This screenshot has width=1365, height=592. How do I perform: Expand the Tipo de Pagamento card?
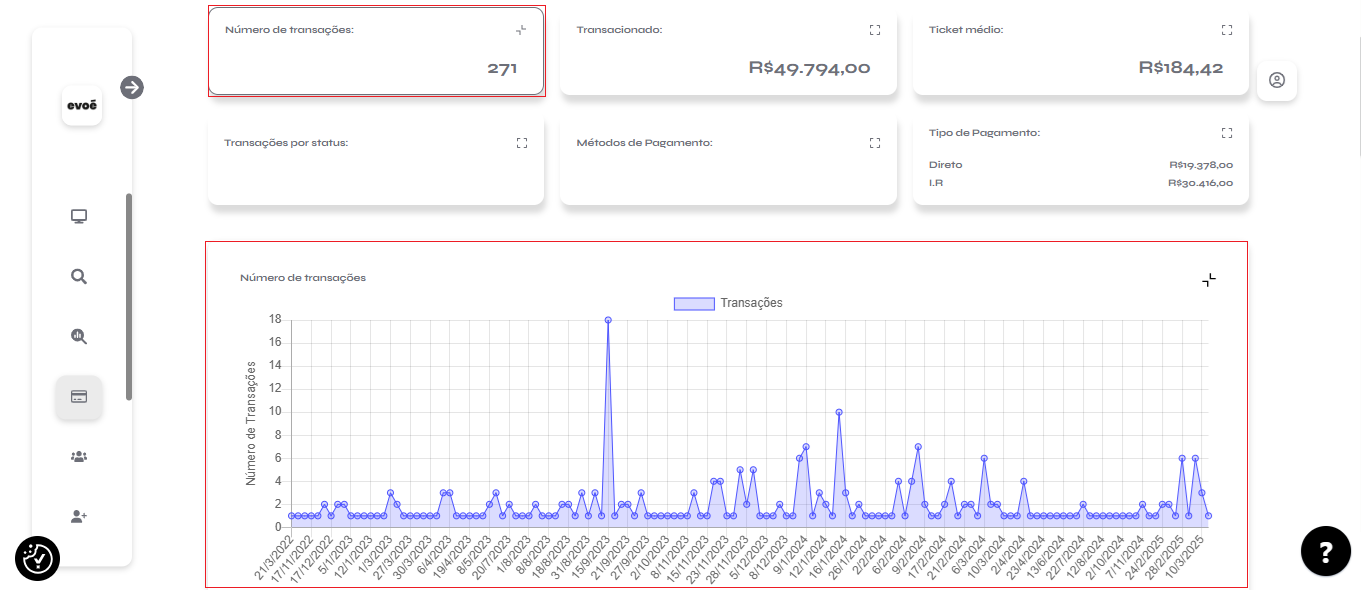pyautogui.click(x=1227, y=132)
